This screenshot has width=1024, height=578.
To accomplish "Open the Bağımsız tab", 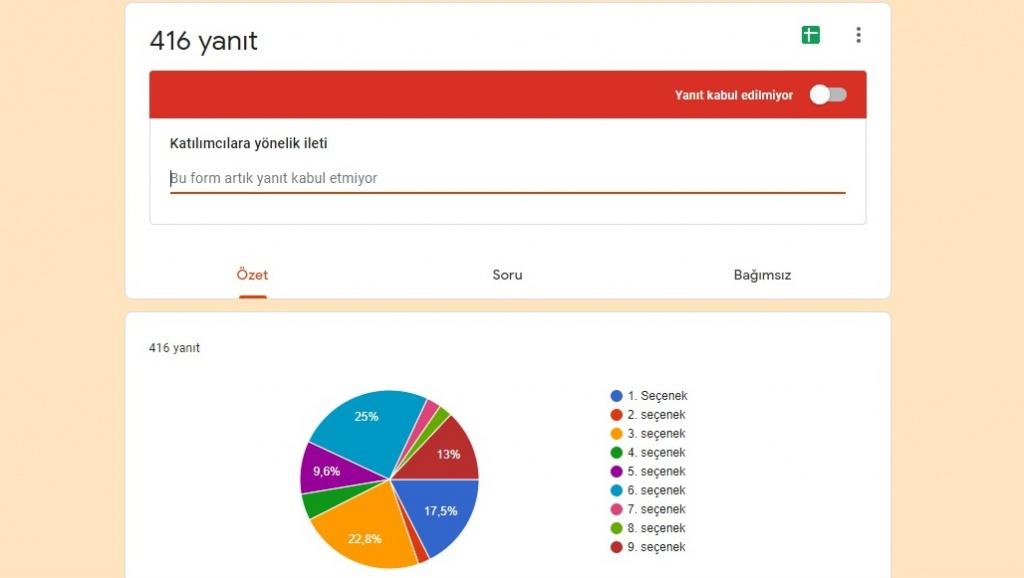I will (x=762, y=275).
